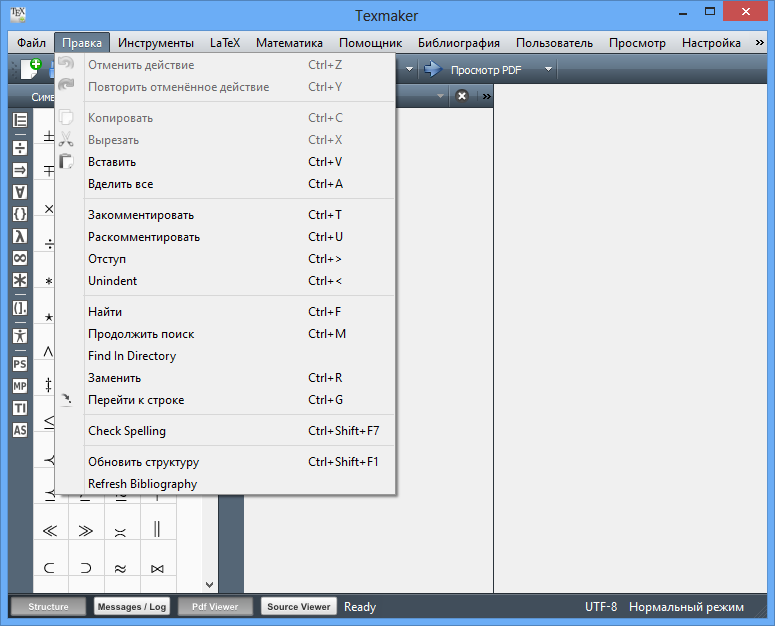Select Продолжить поиск menu entry
The width and height of the screenshot is (775, 626).
coord(225,334)
